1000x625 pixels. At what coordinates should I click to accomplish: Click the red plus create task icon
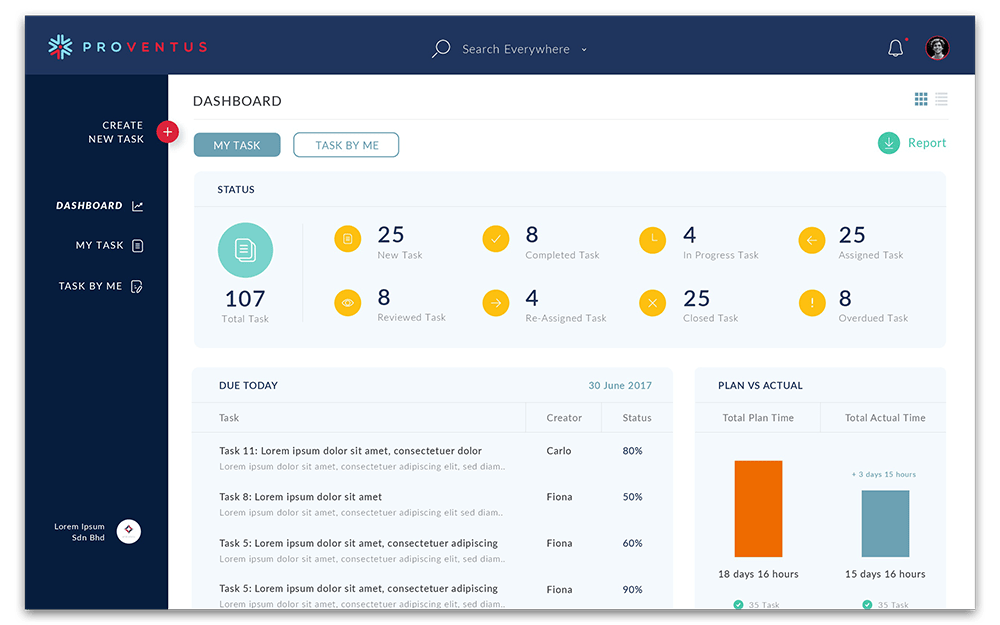pos(168,132)
